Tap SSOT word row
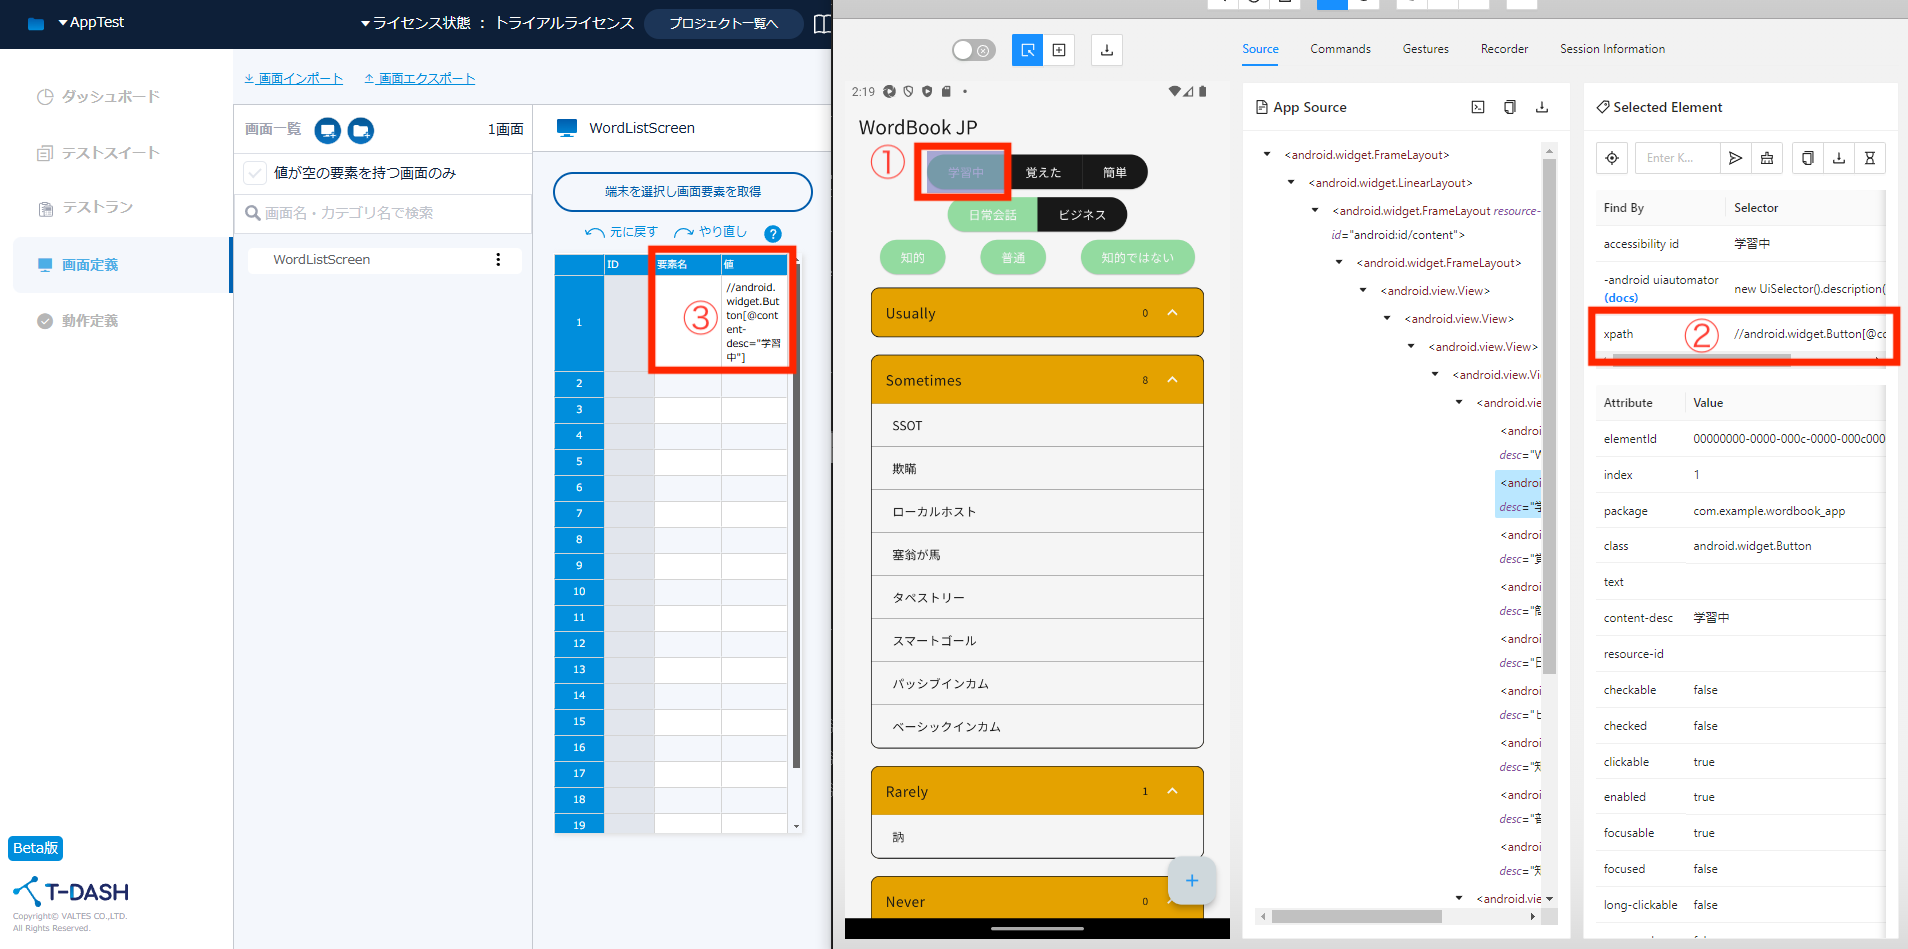 [1037, 426]
